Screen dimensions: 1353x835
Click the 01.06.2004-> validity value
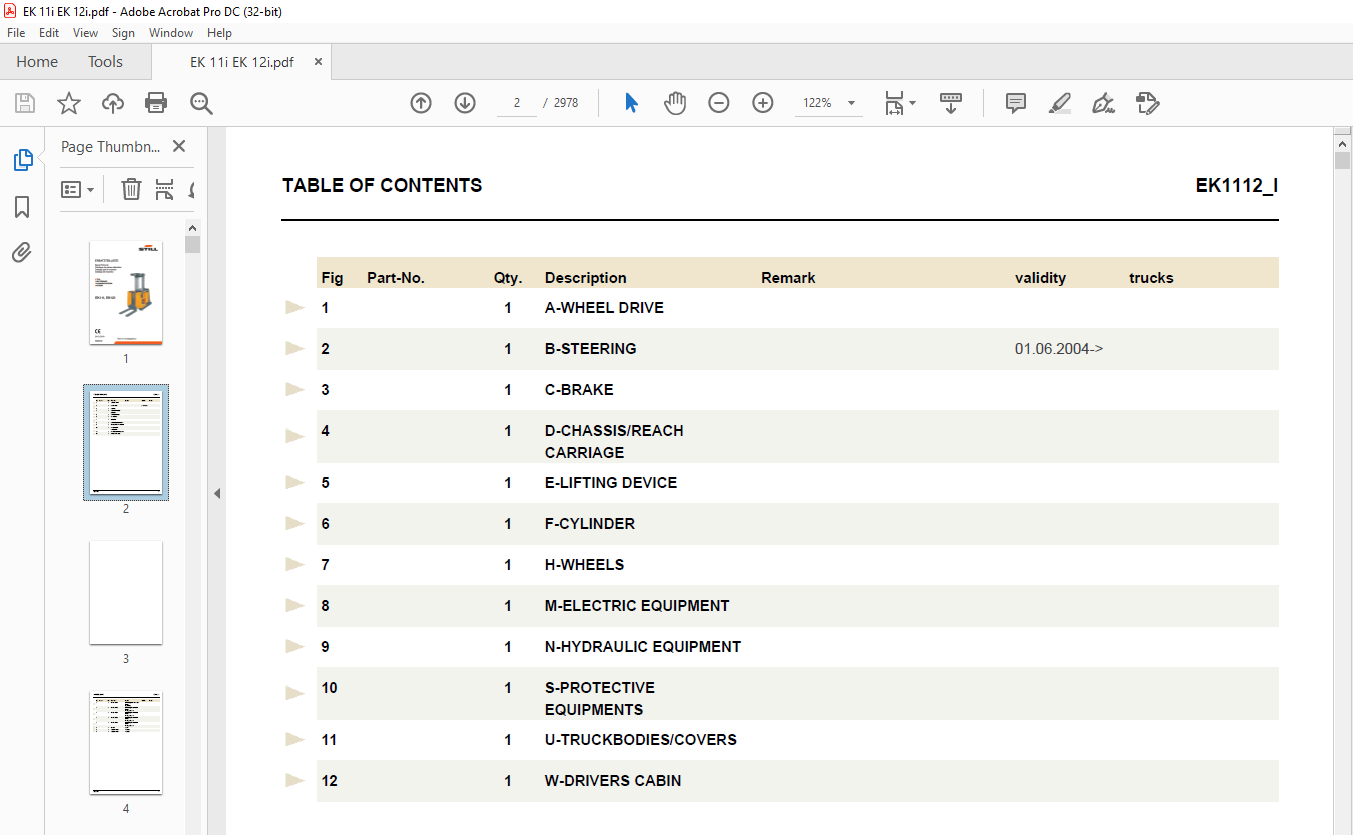tap(1059, 349)
